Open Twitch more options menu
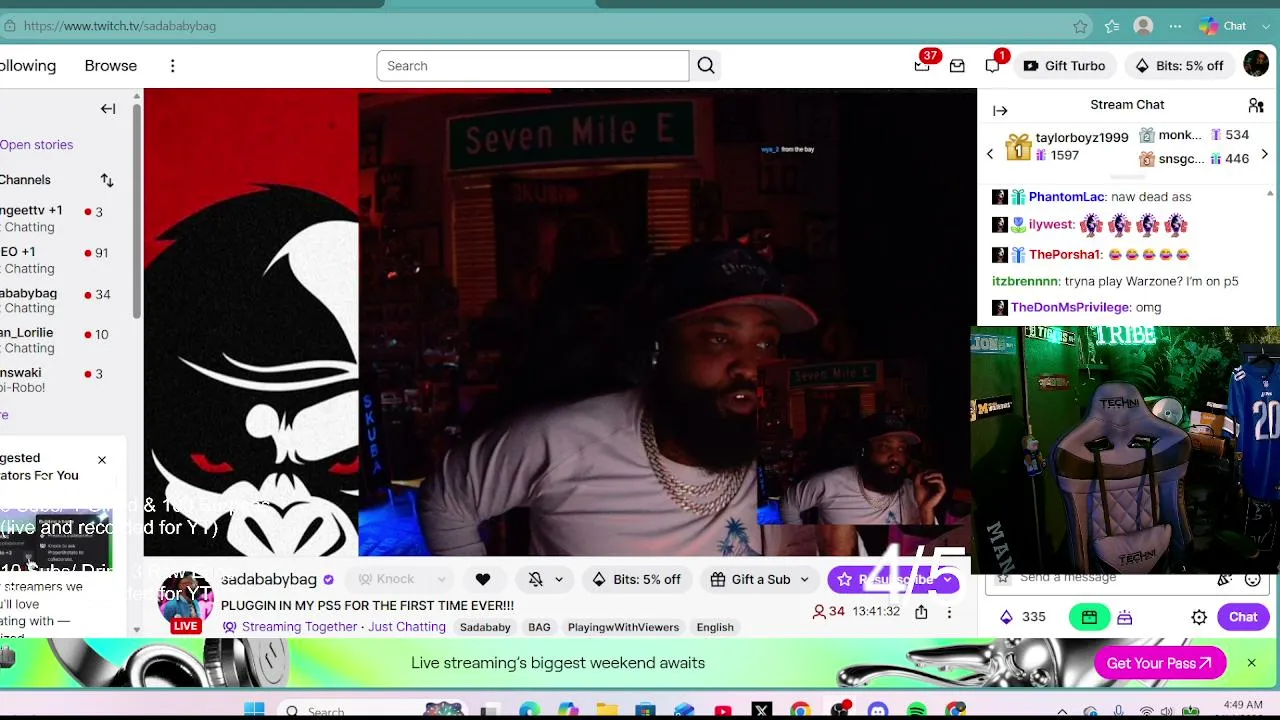The image size is (1280, 720). (x=172, y=66)
